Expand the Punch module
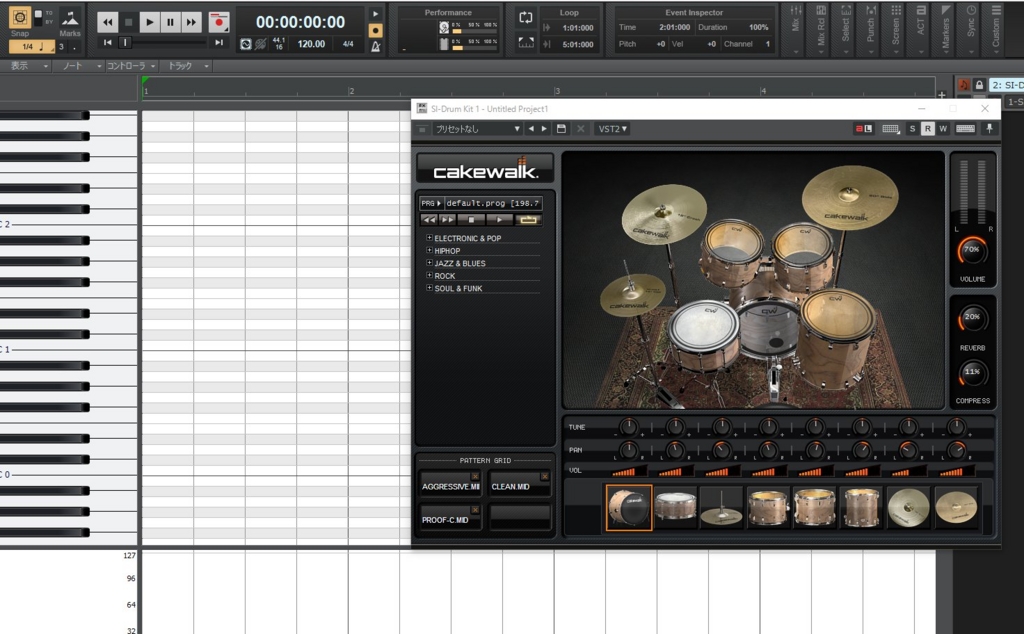This screenshot has height=634, width=1024. point(871,28)
